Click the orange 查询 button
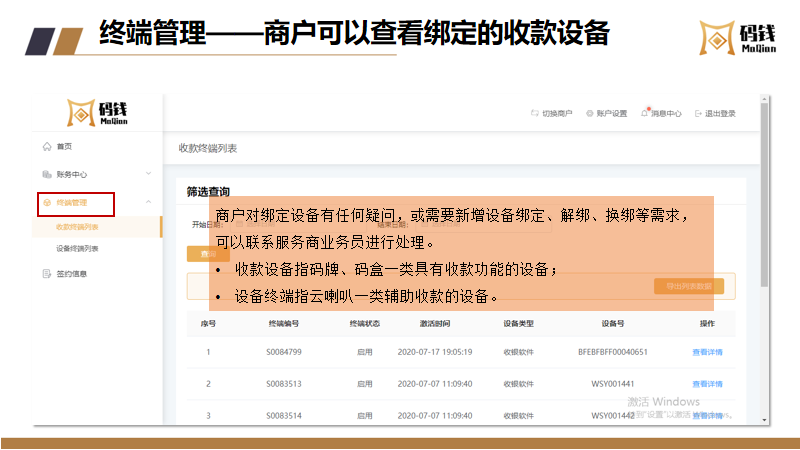This screenshot has height=450, width=800. click(x=207, y=255)
